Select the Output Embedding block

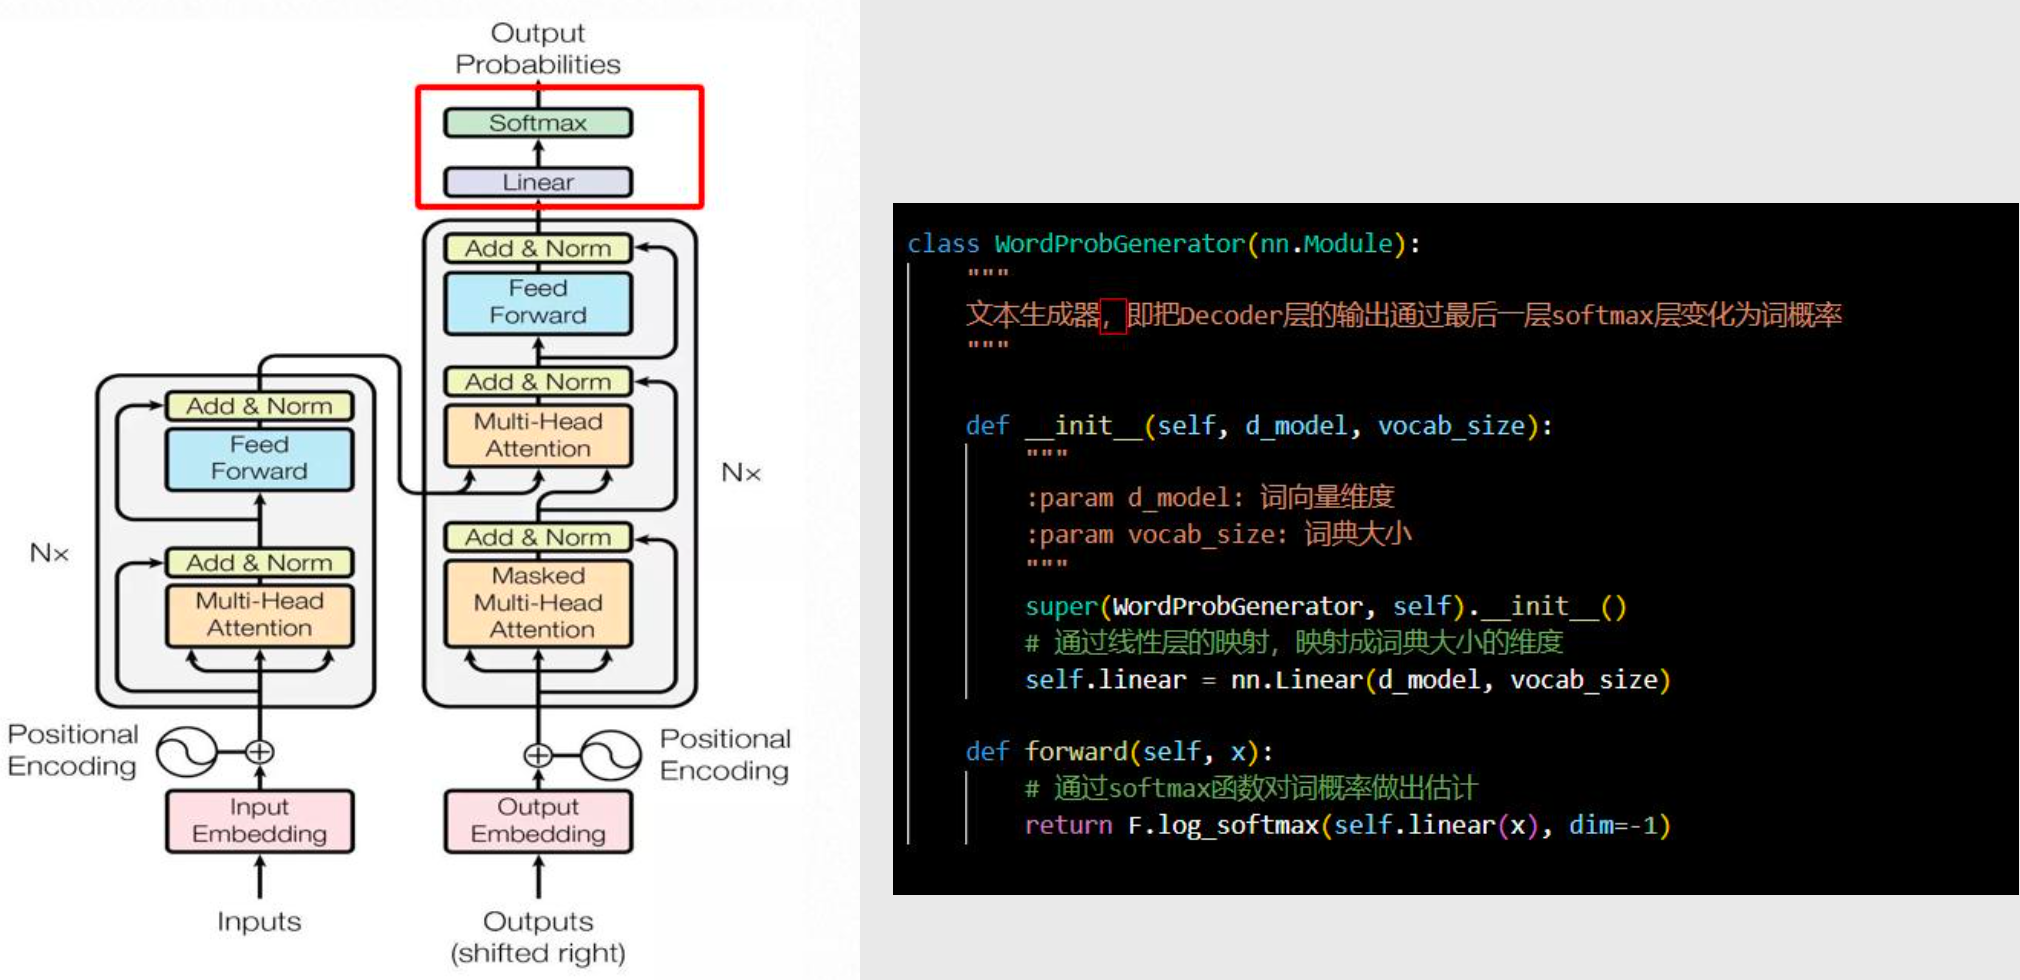[x=538, y=821]
